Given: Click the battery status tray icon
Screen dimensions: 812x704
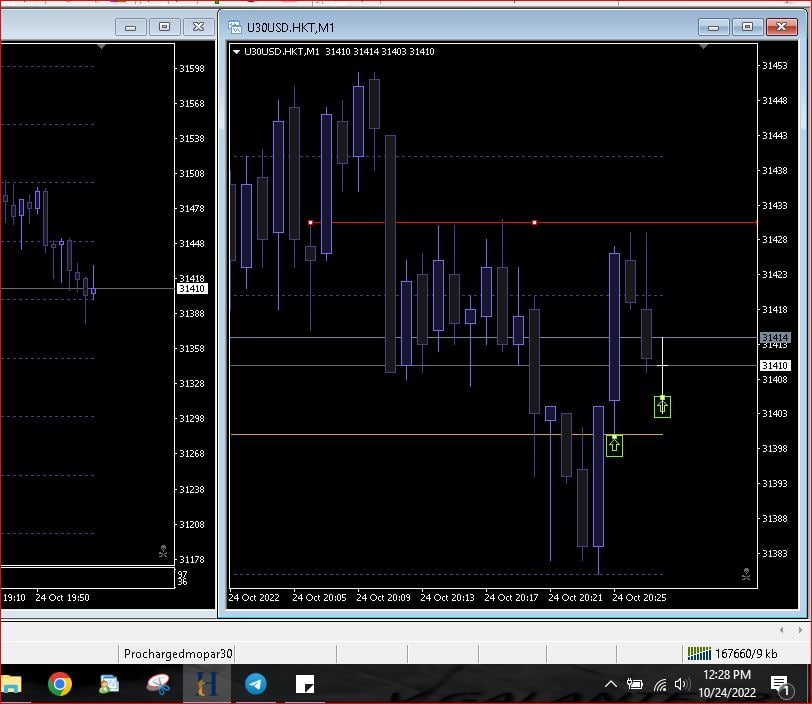Looking at the screenshot, I should [635, 684].
